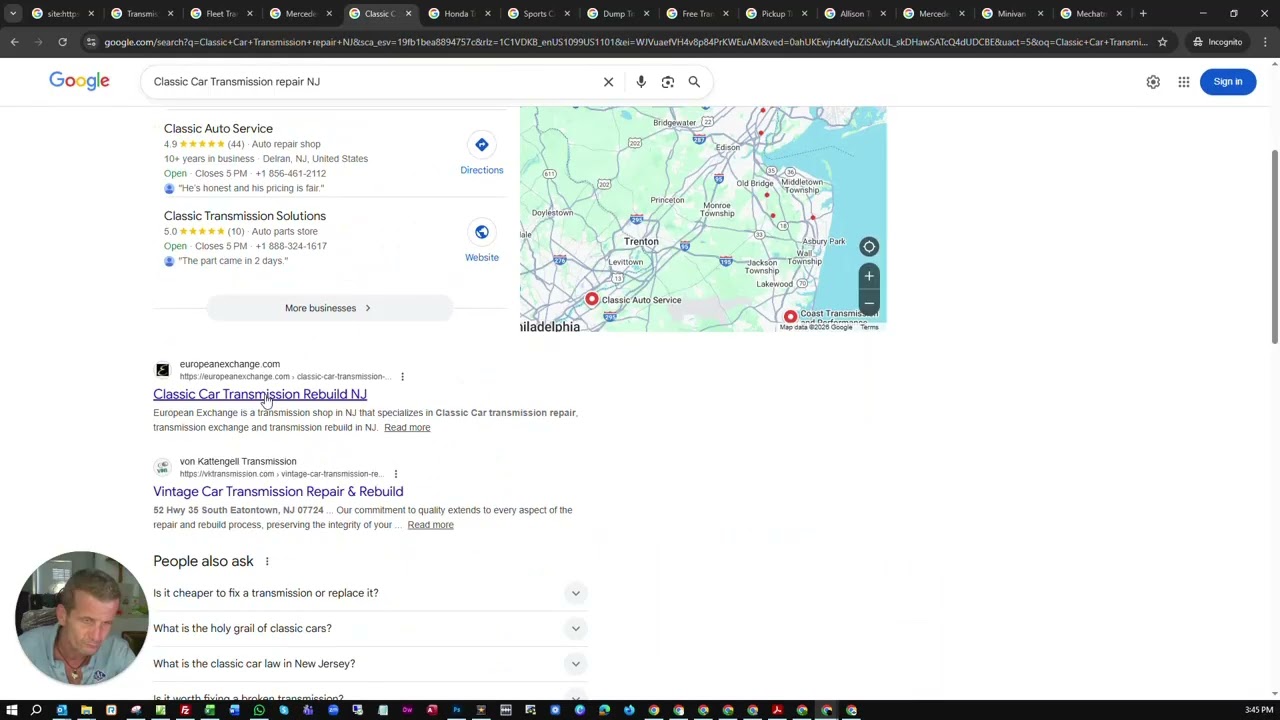Viewport: 1280px width, 720px height.
Task: Switch to Minivan tab
Action: pos(1011,14)
